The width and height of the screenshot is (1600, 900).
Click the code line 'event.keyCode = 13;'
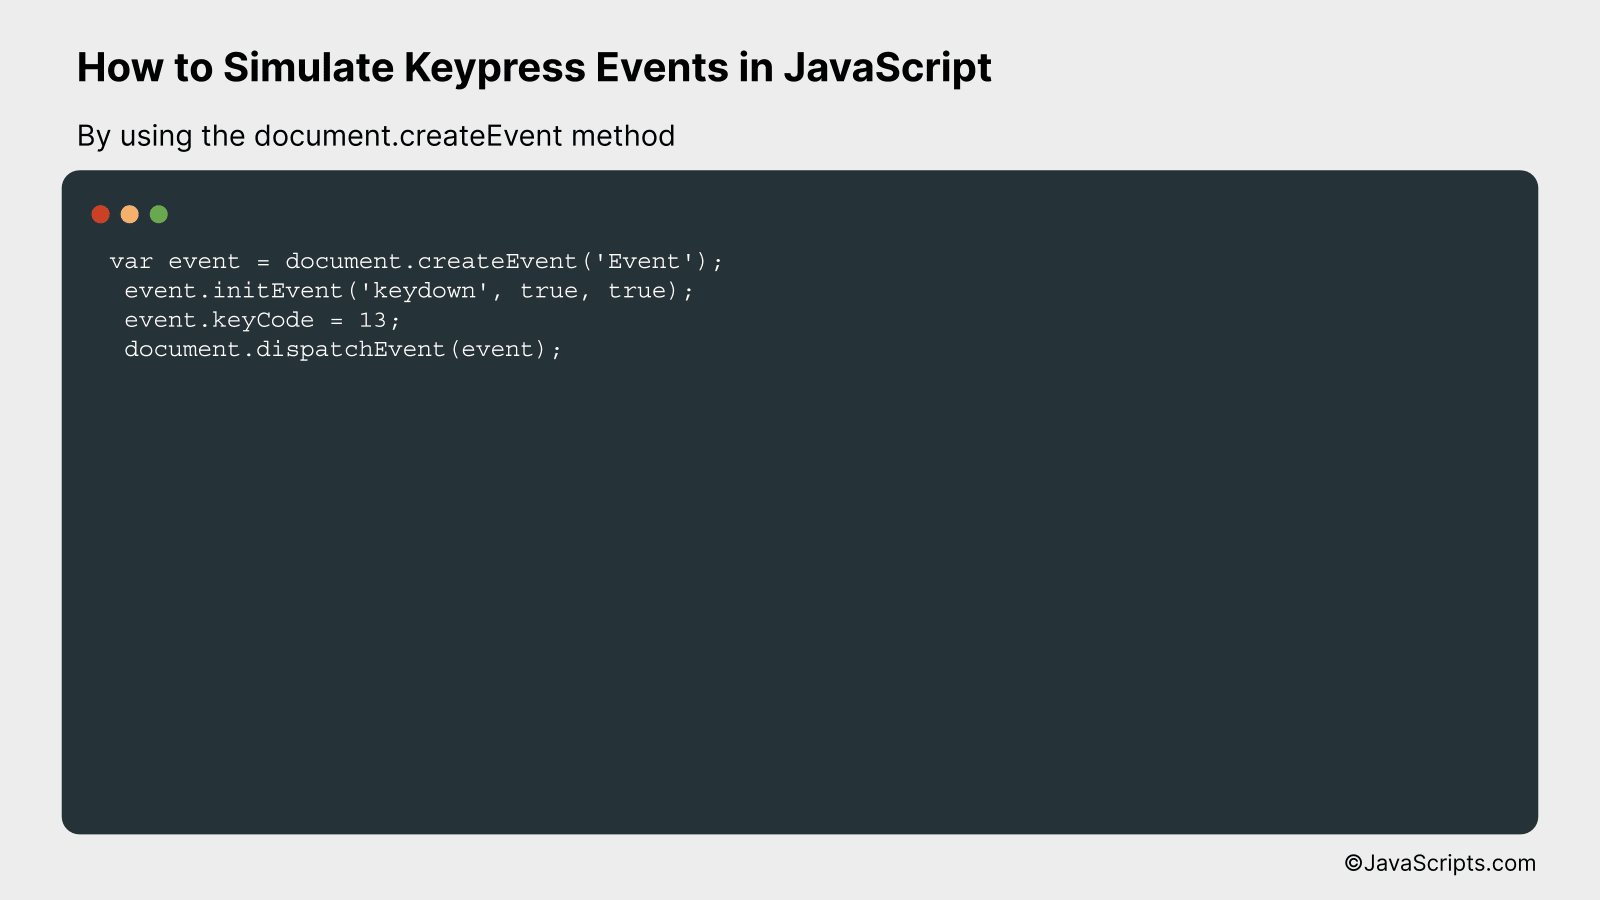[262, 320]
